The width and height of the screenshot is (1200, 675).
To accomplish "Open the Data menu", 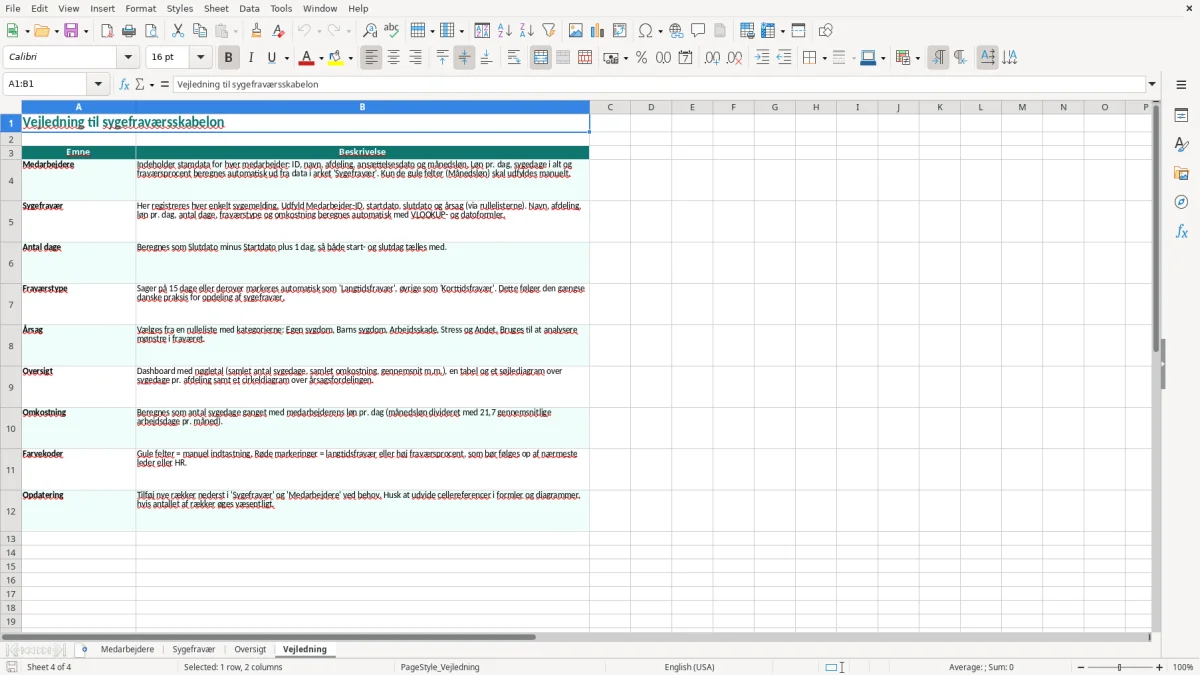I will (x=249, y=8).
